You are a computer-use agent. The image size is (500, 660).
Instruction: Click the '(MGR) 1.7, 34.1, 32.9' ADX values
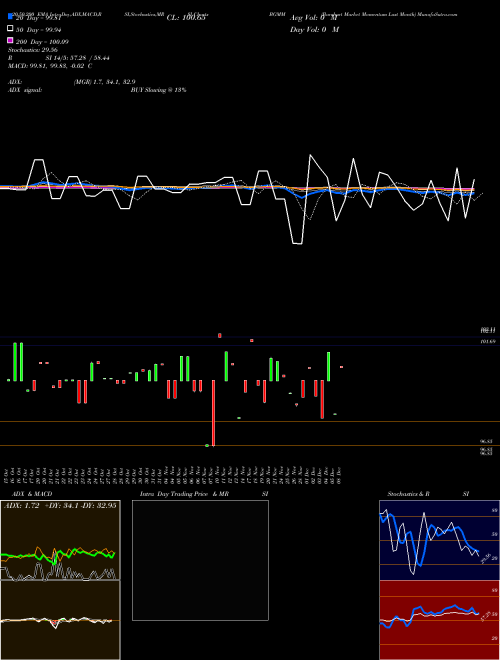104,82
